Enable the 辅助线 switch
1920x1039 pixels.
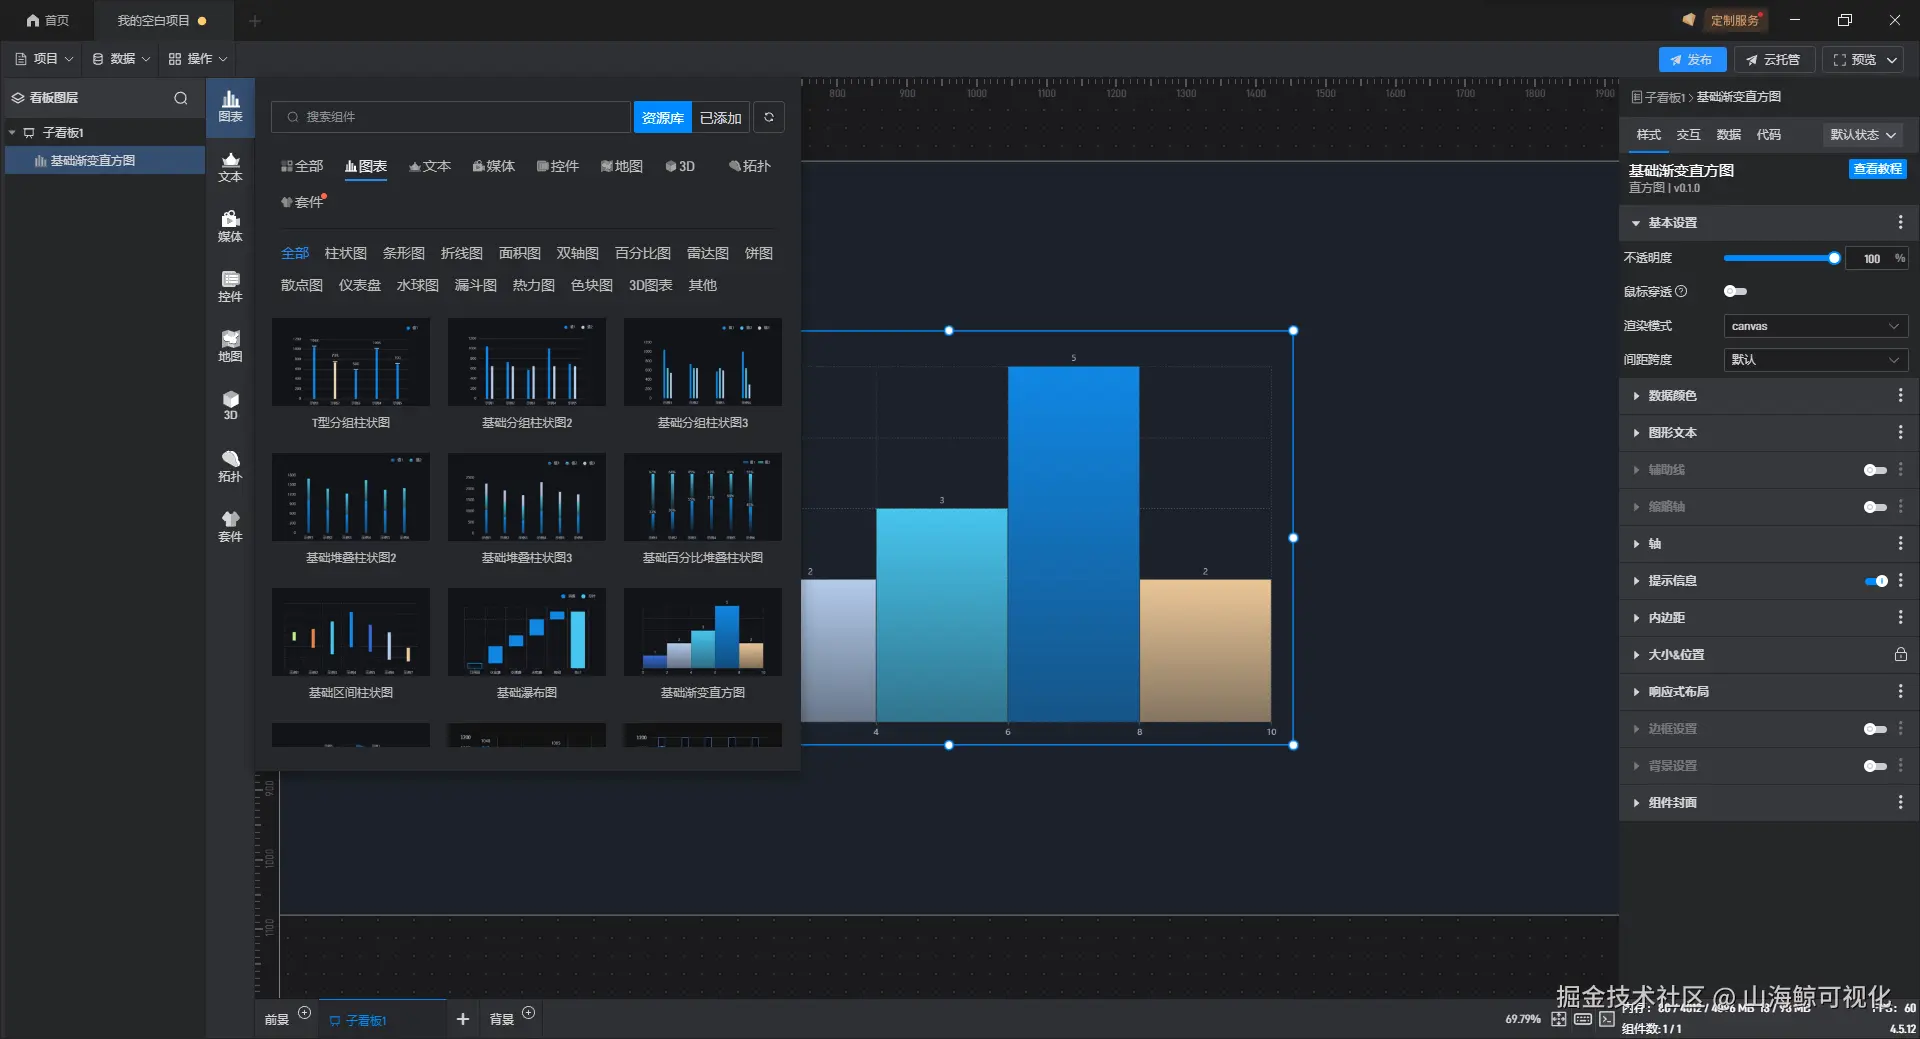pos(1875,470)
